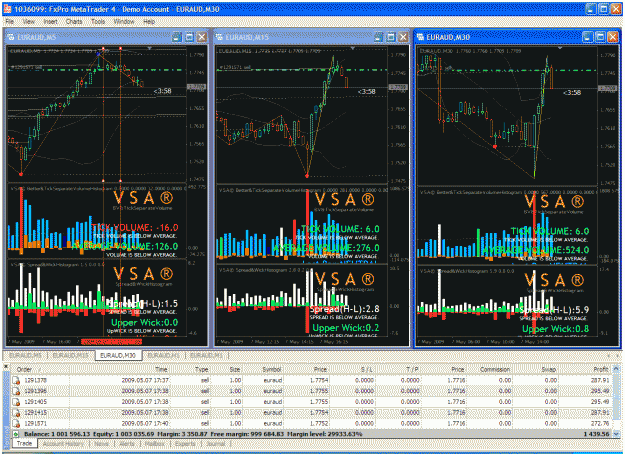Sort orders by the Size column header
This screenshot has width=625, height=454.
pyautogui.click(x=227, y=369)
